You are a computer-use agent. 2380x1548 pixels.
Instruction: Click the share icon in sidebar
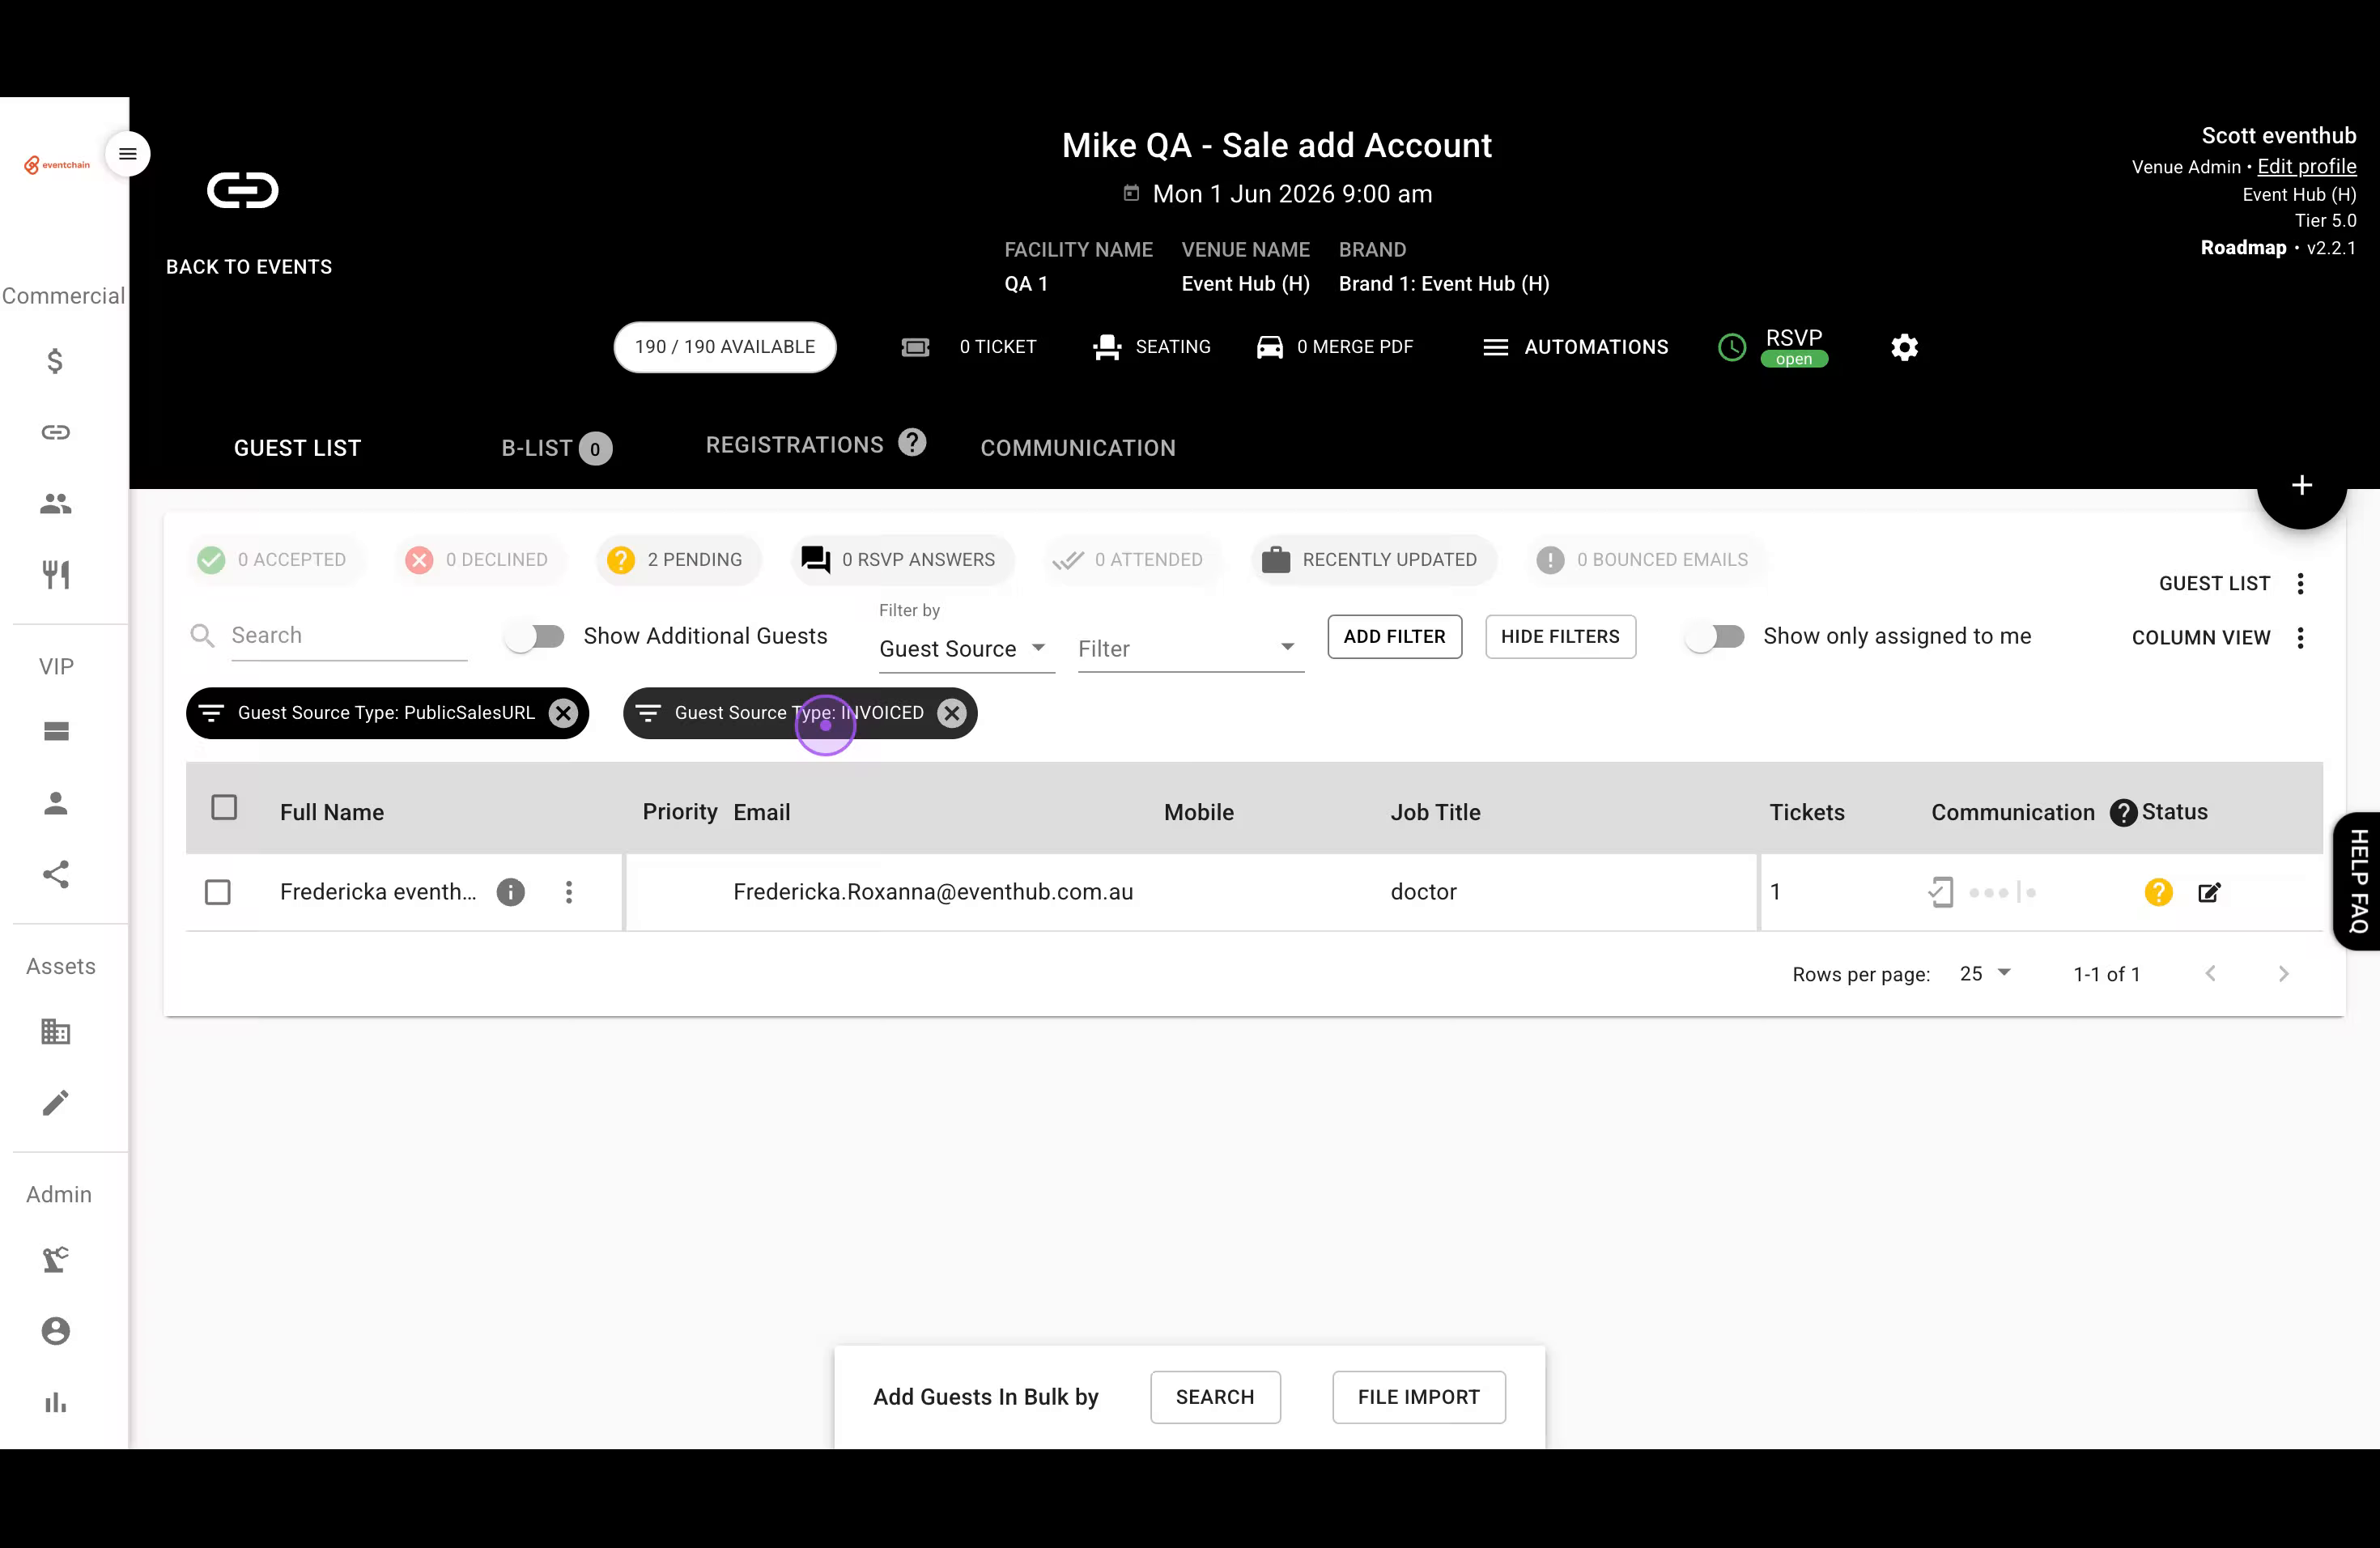click(56, 875)
